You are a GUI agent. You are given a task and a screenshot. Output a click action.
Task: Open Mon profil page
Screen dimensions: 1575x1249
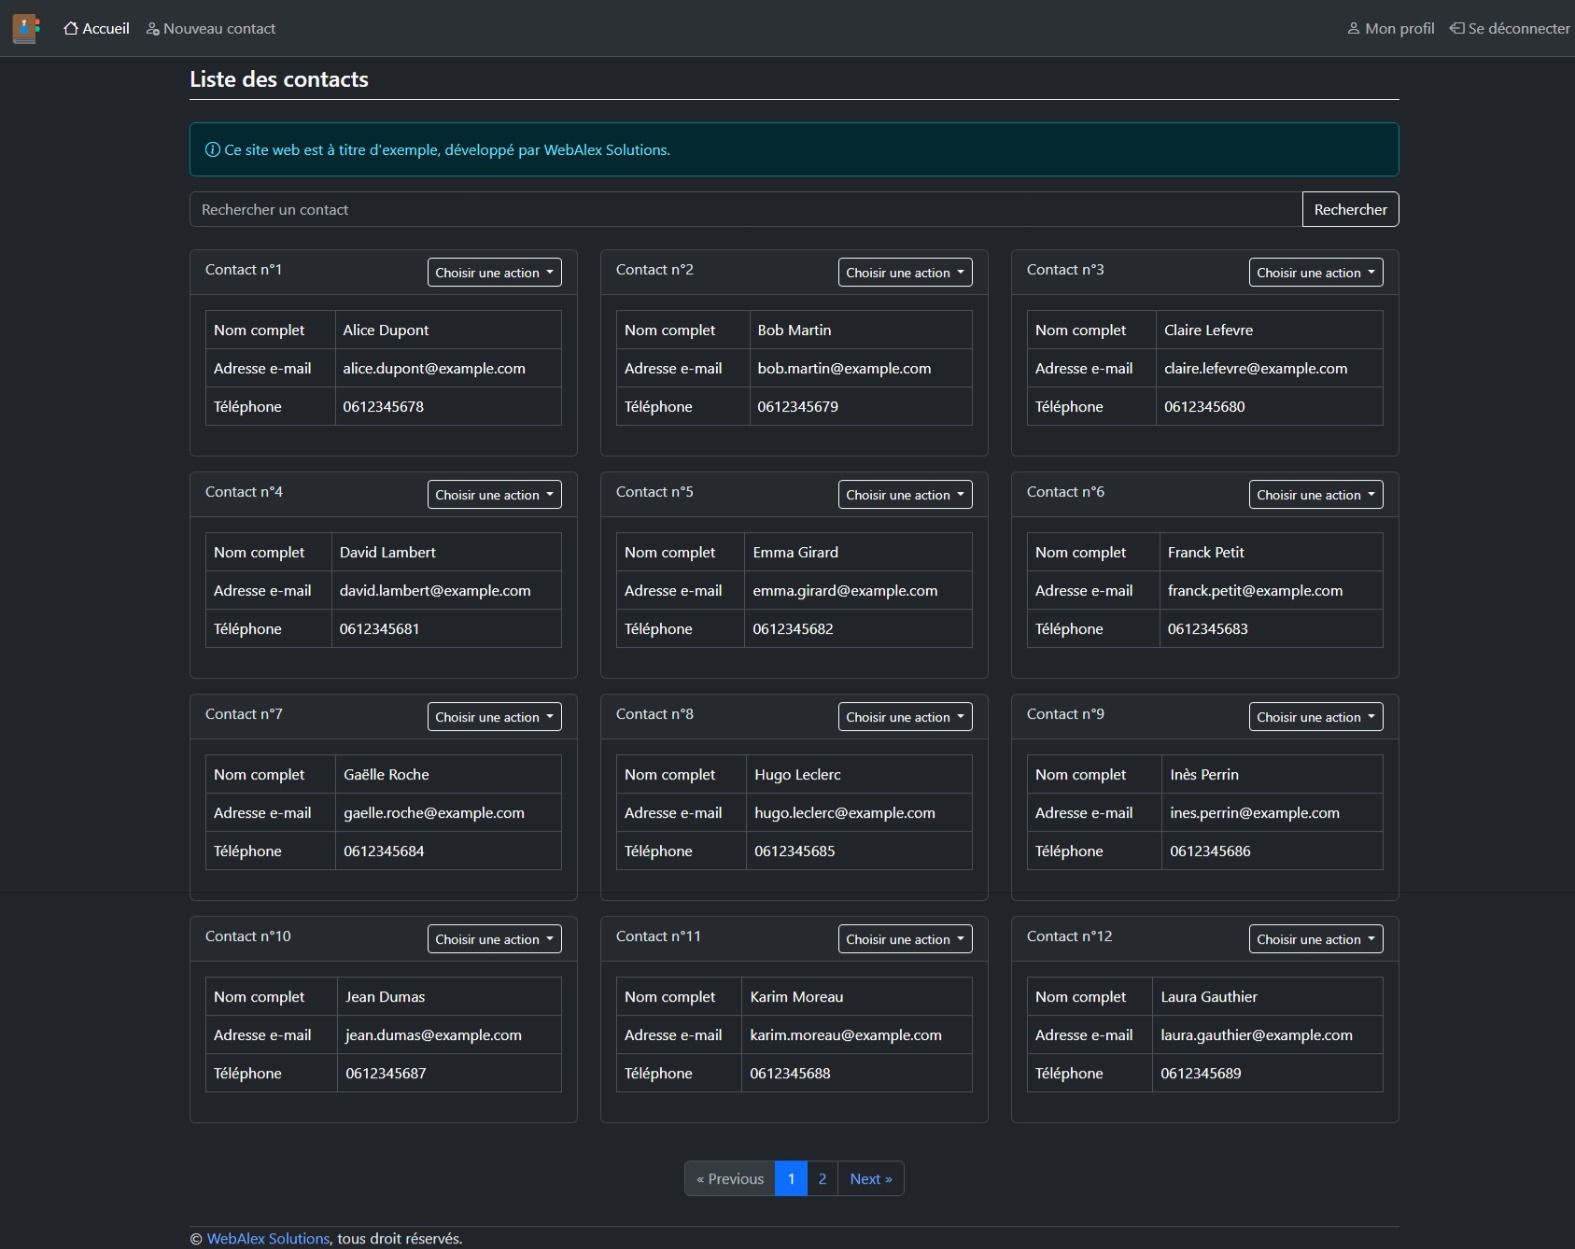(1390, 29)
